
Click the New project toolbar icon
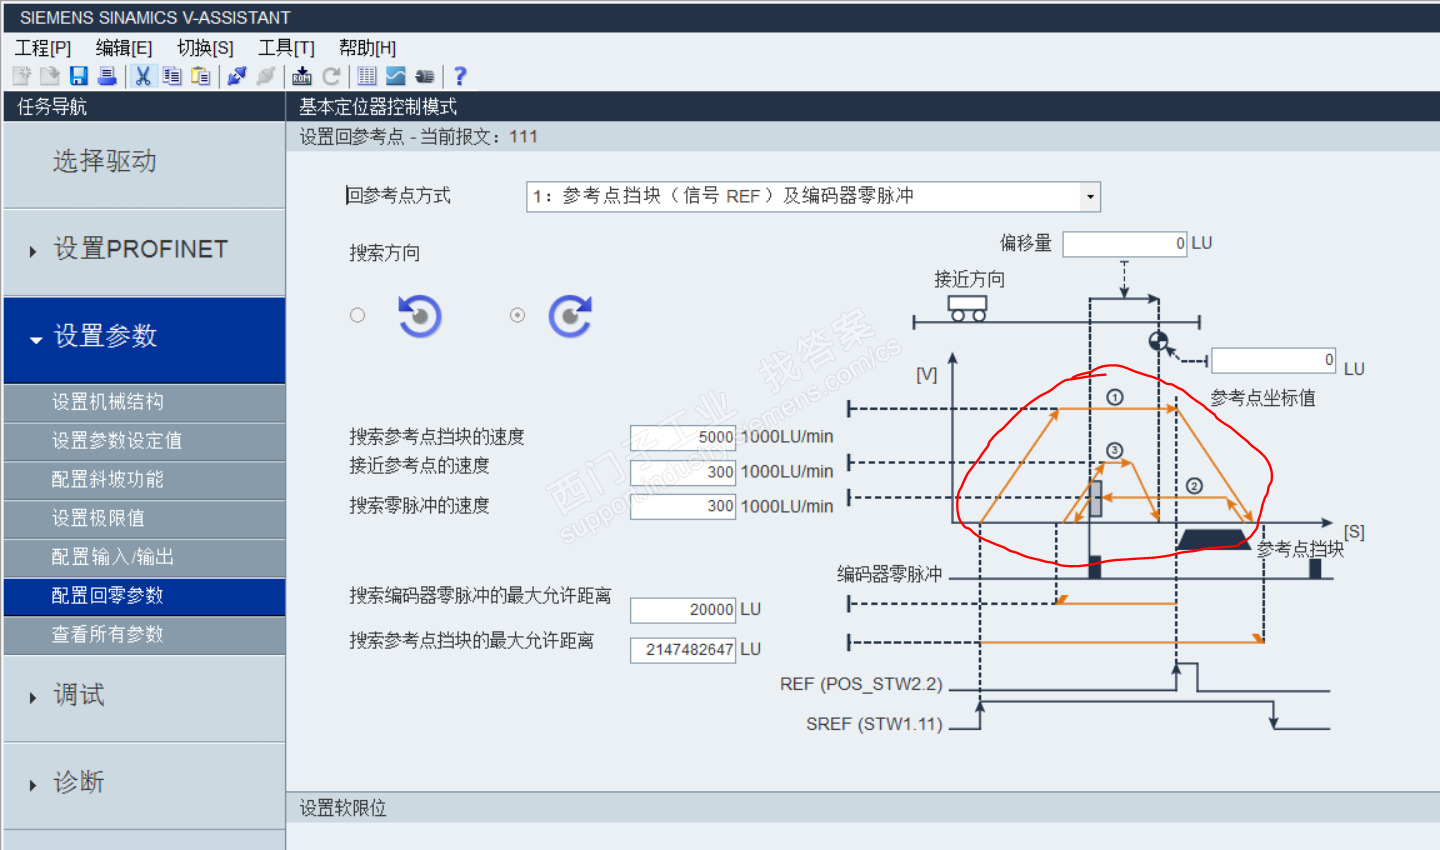21,76
